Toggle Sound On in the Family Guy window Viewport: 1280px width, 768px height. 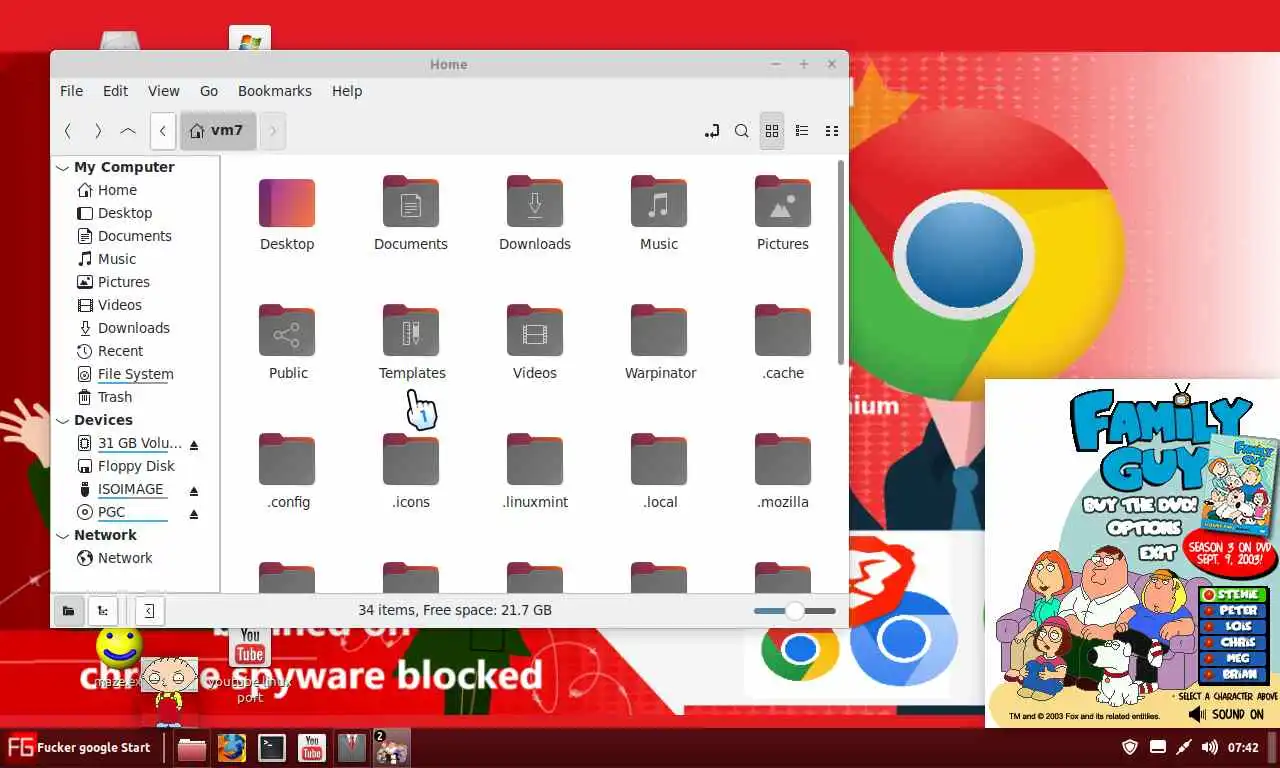[x=1227, y=714]
